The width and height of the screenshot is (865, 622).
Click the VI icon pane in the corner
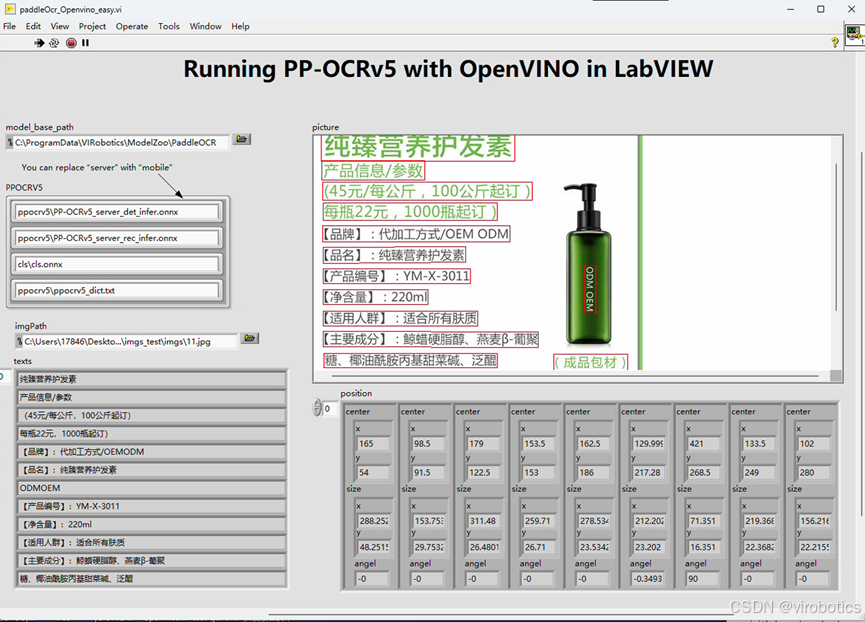click(855, 34)
